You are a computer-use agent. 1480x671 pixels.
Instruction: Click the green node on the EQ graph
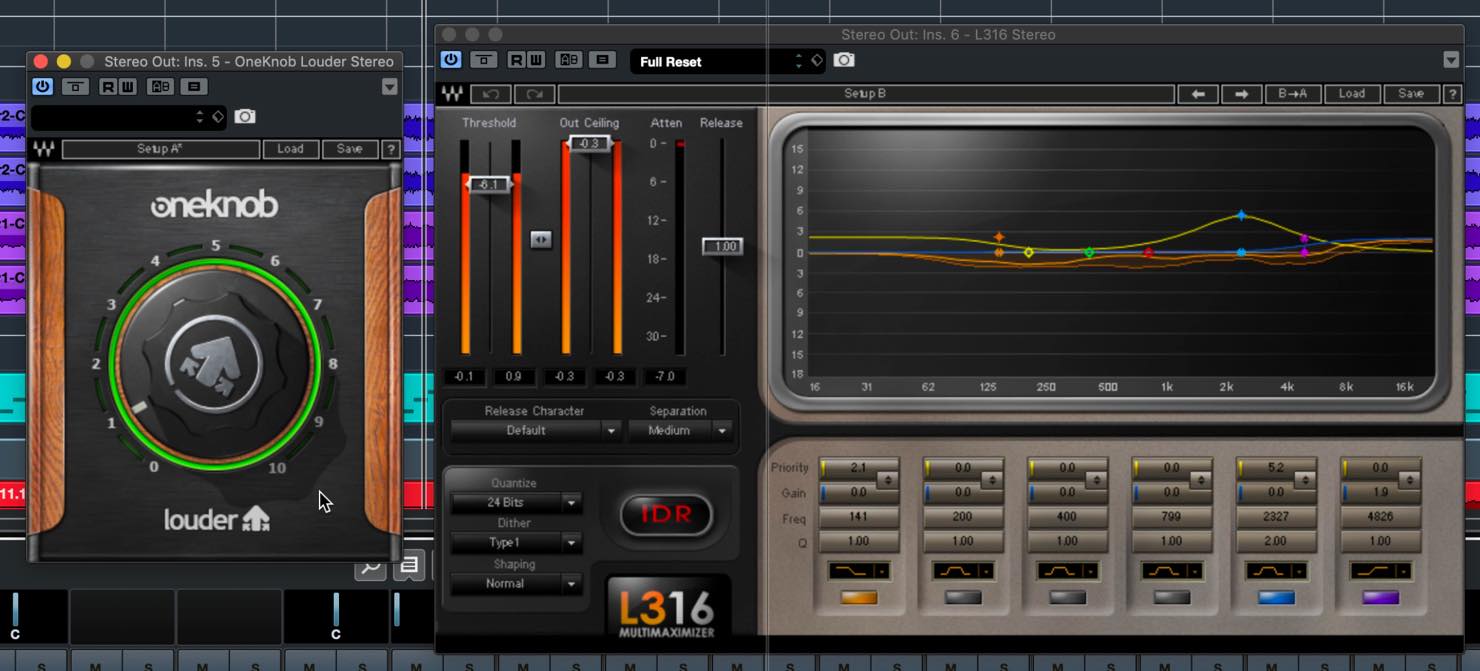click(1090, 253)
